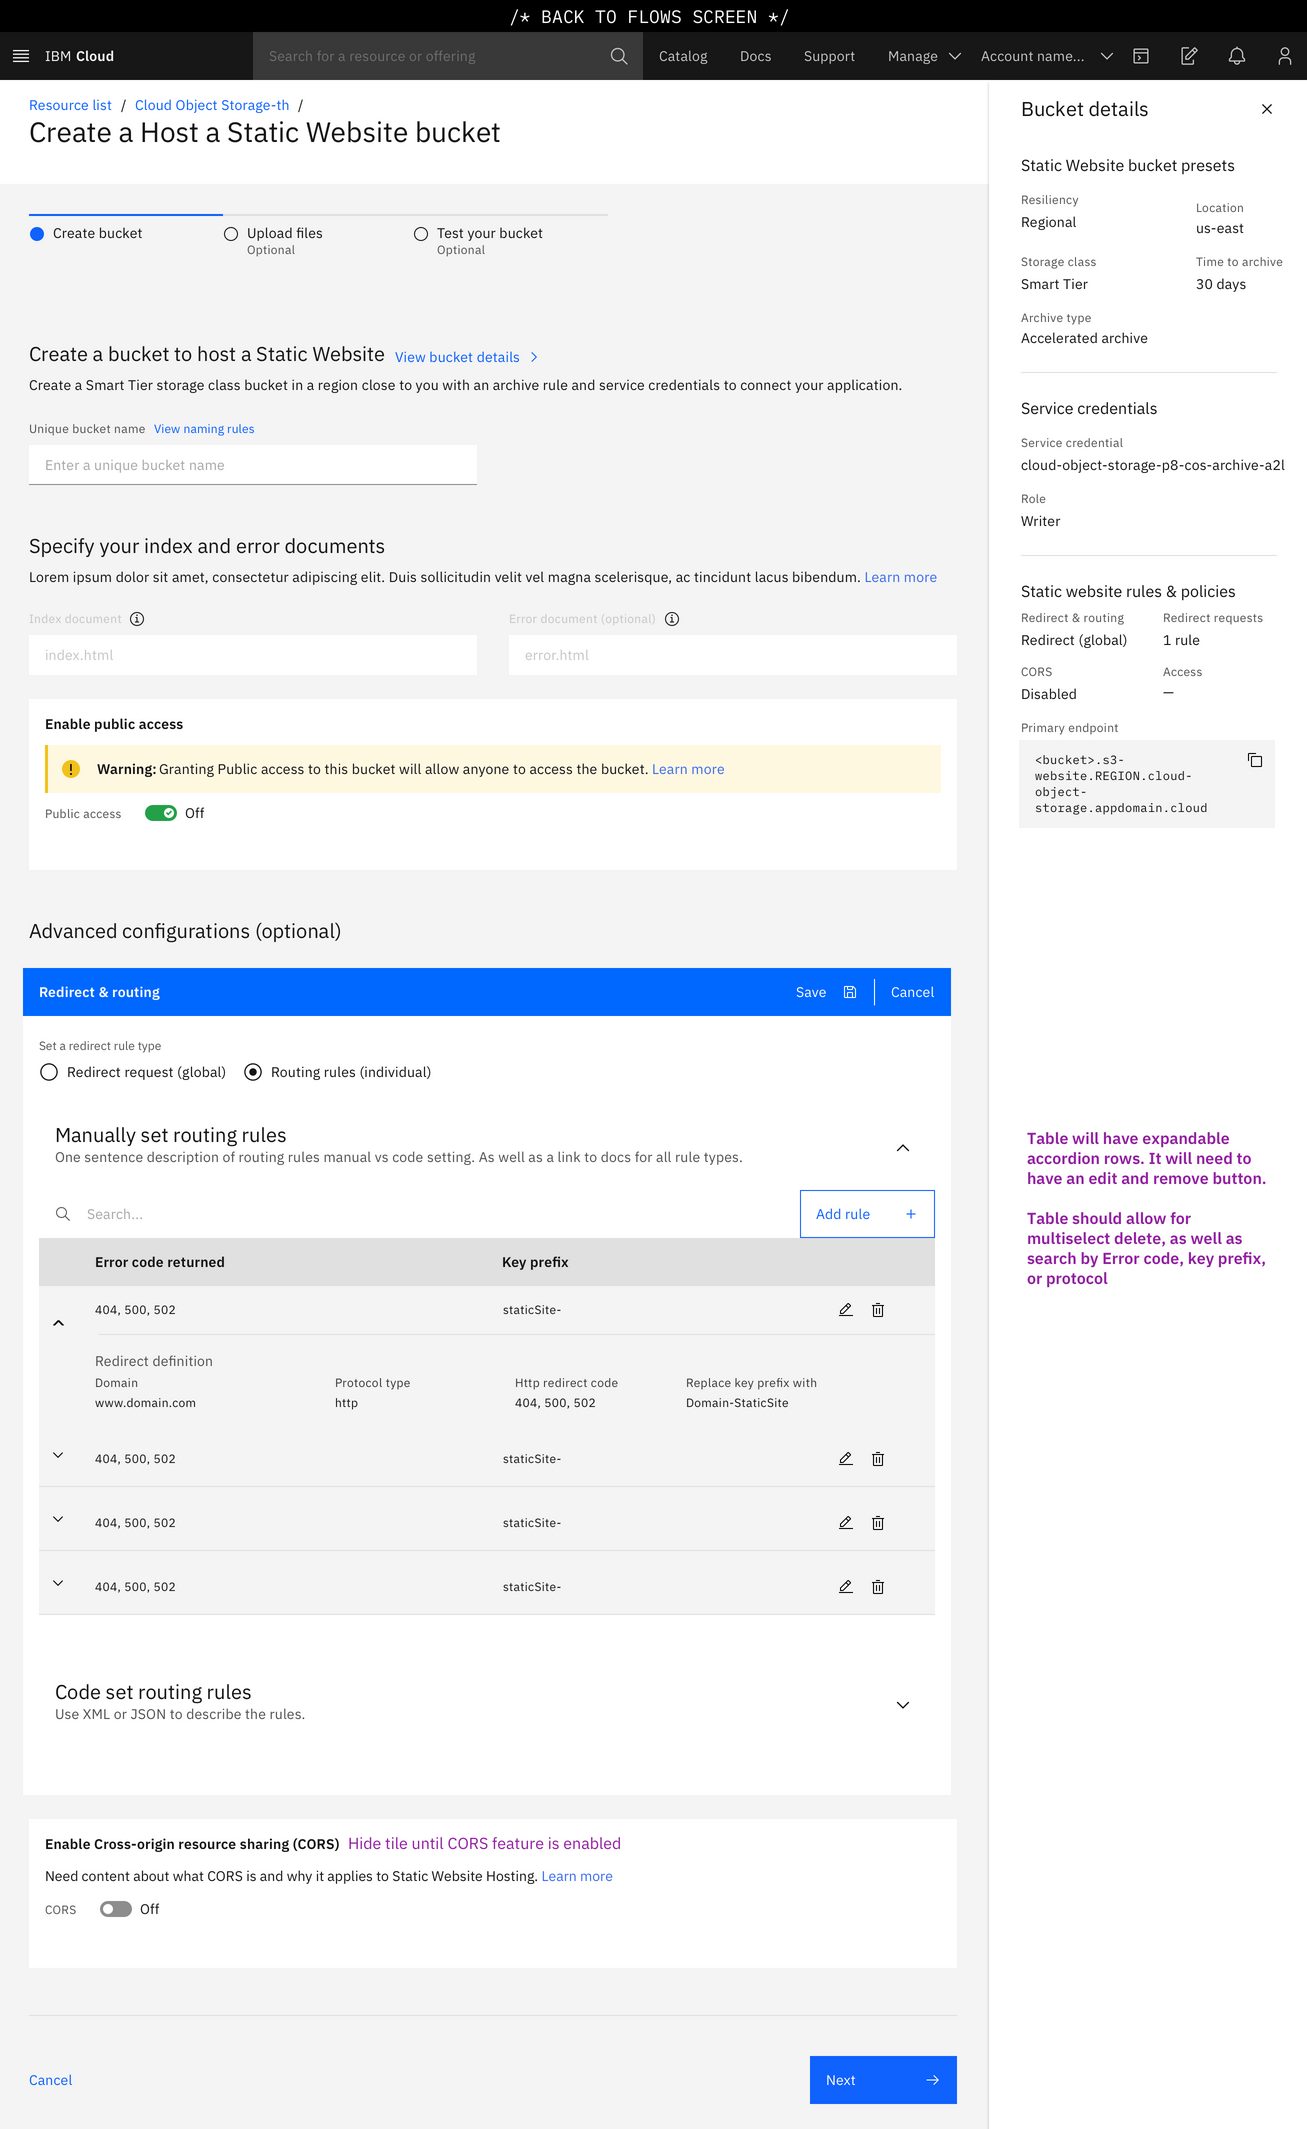Select Redirect request (global) radio
This screenshot has height=2129, width=1307.
(49, 1072)
